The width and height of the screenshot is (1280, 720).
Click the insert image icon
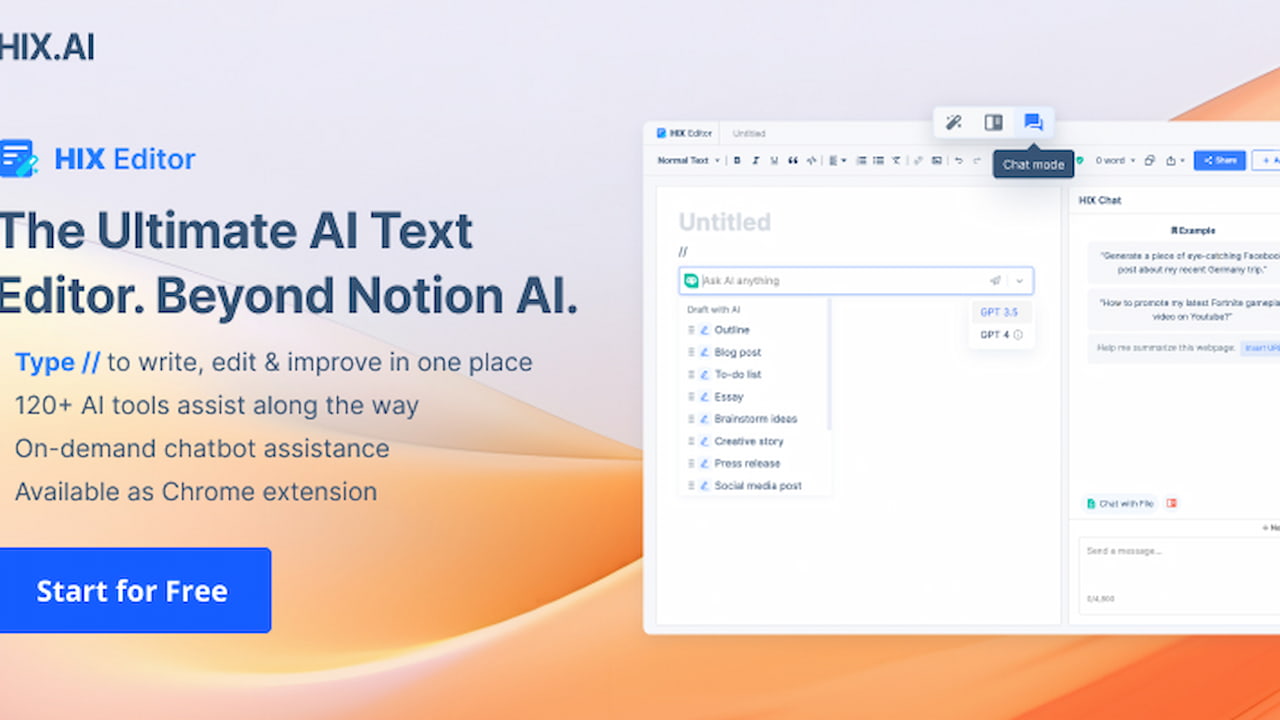click(x=937, y=160)
